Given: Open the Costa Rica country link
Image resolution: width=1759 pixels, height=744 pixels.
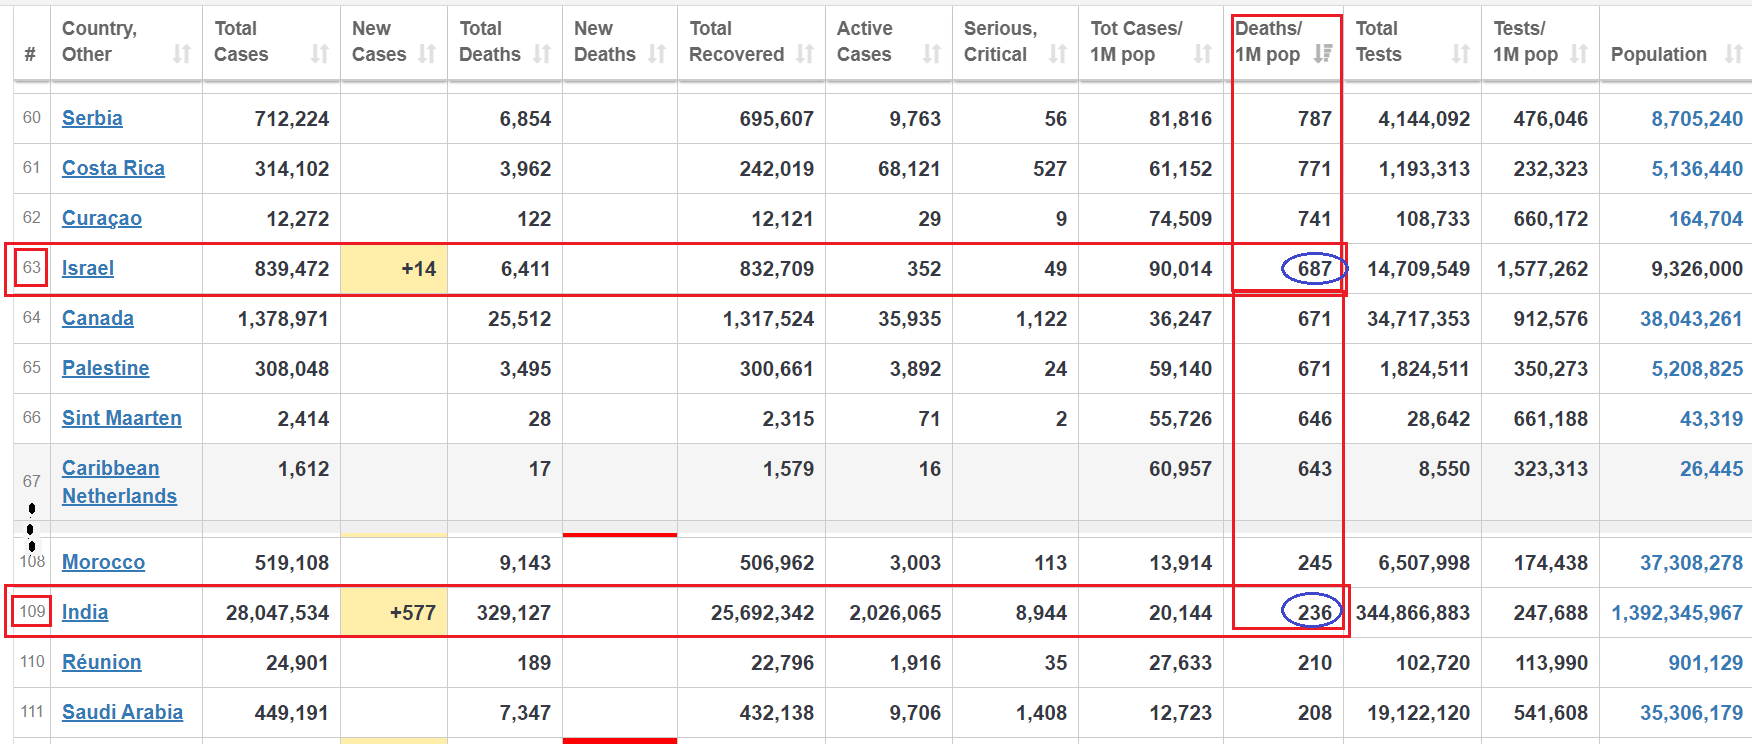Looking at the screenshot, I should point(113,168).
